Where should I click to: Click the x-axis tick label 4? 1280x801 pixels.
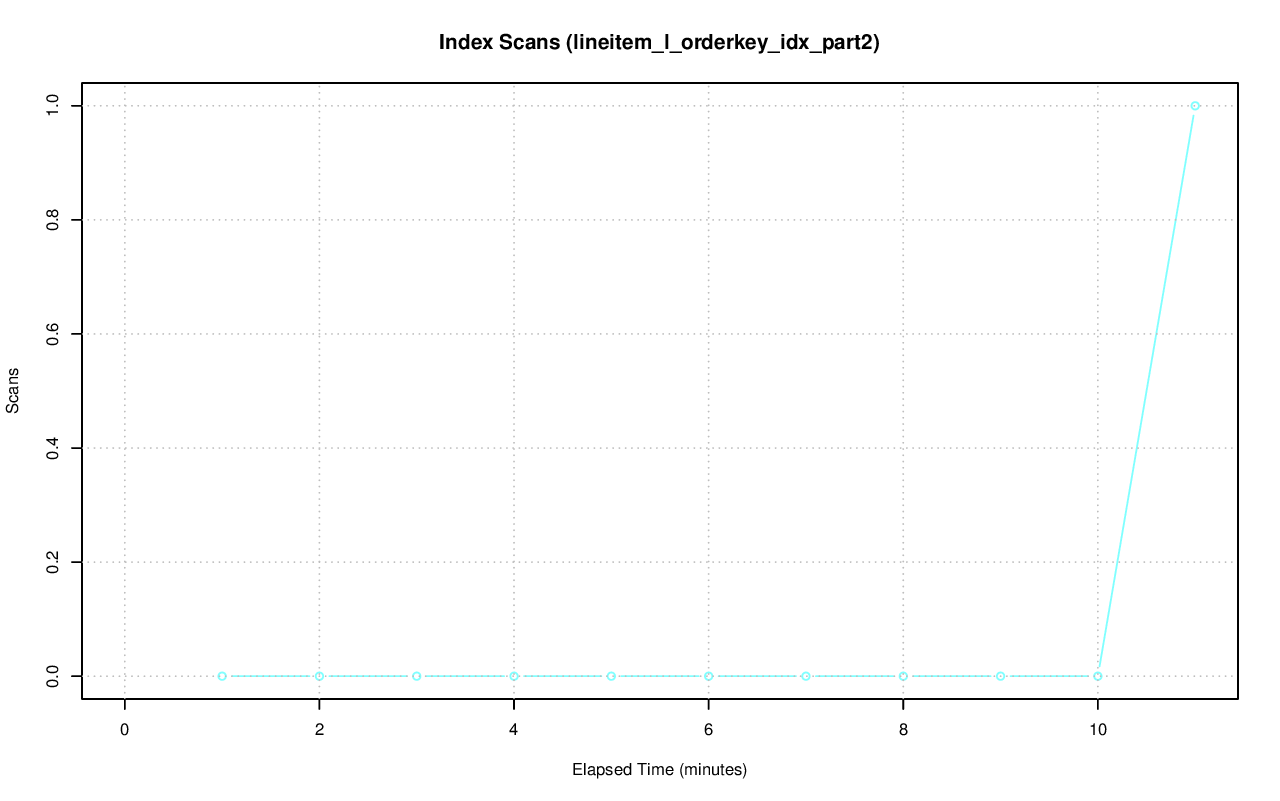coord(514,730)
